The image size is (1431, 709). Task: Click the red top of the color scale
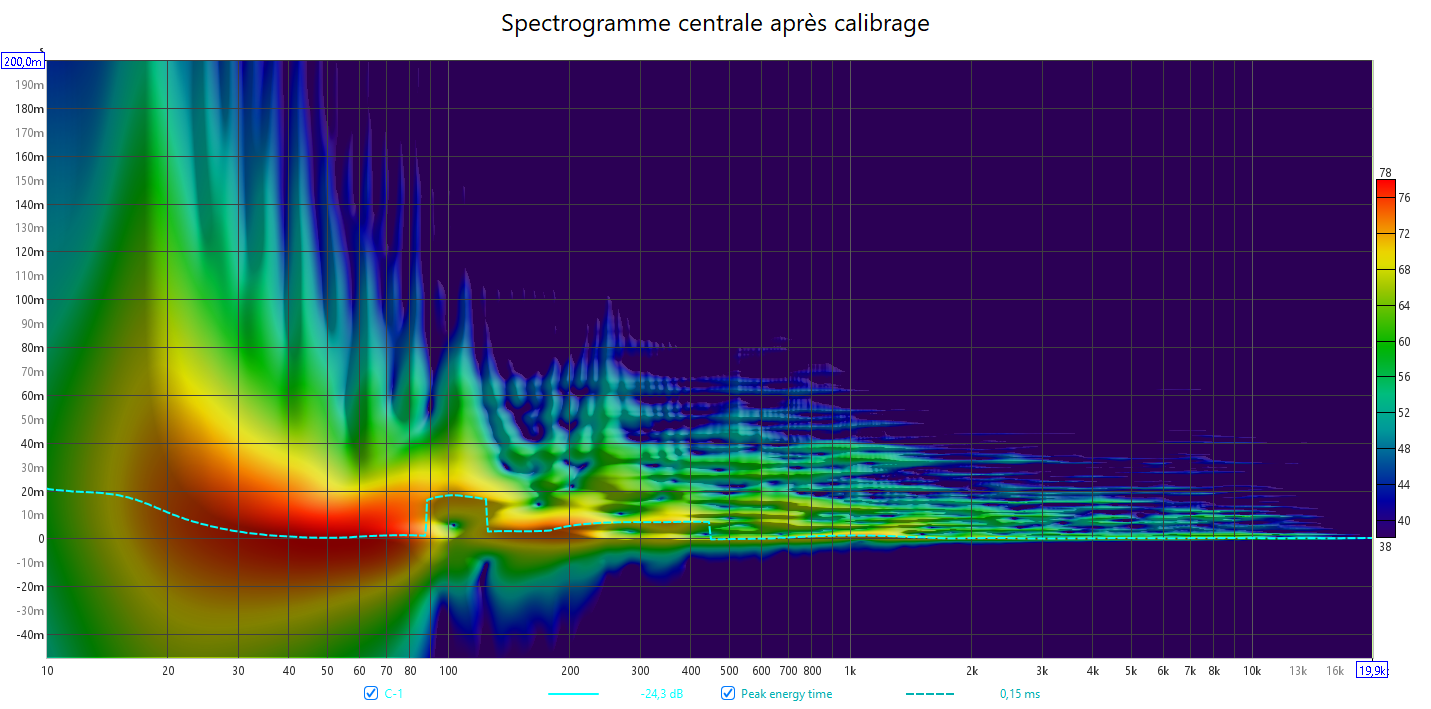click(x=1385, y=184)
